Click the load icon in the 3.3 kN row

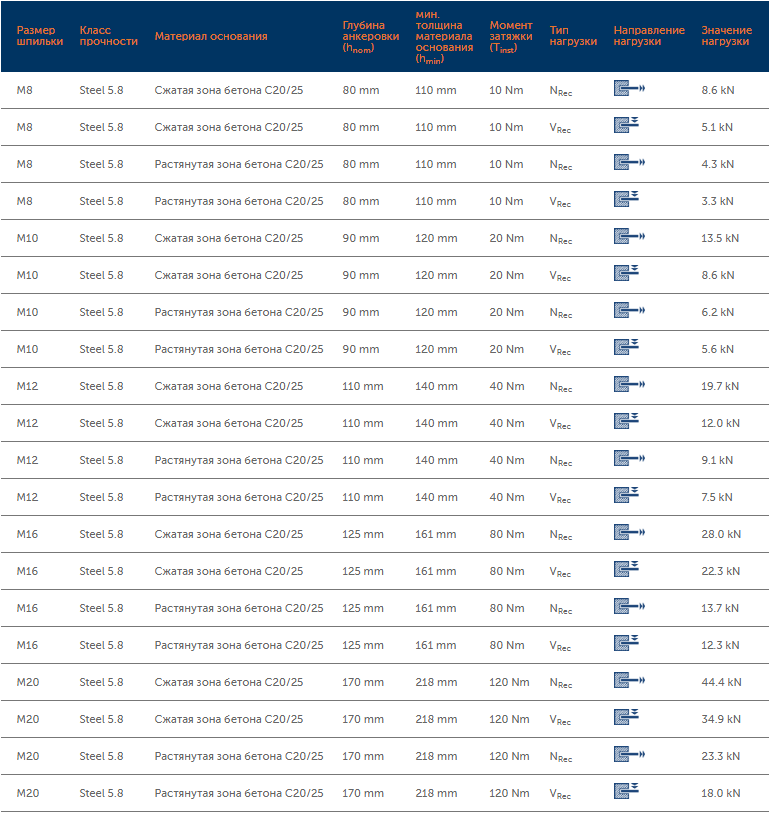click(626, 201)
